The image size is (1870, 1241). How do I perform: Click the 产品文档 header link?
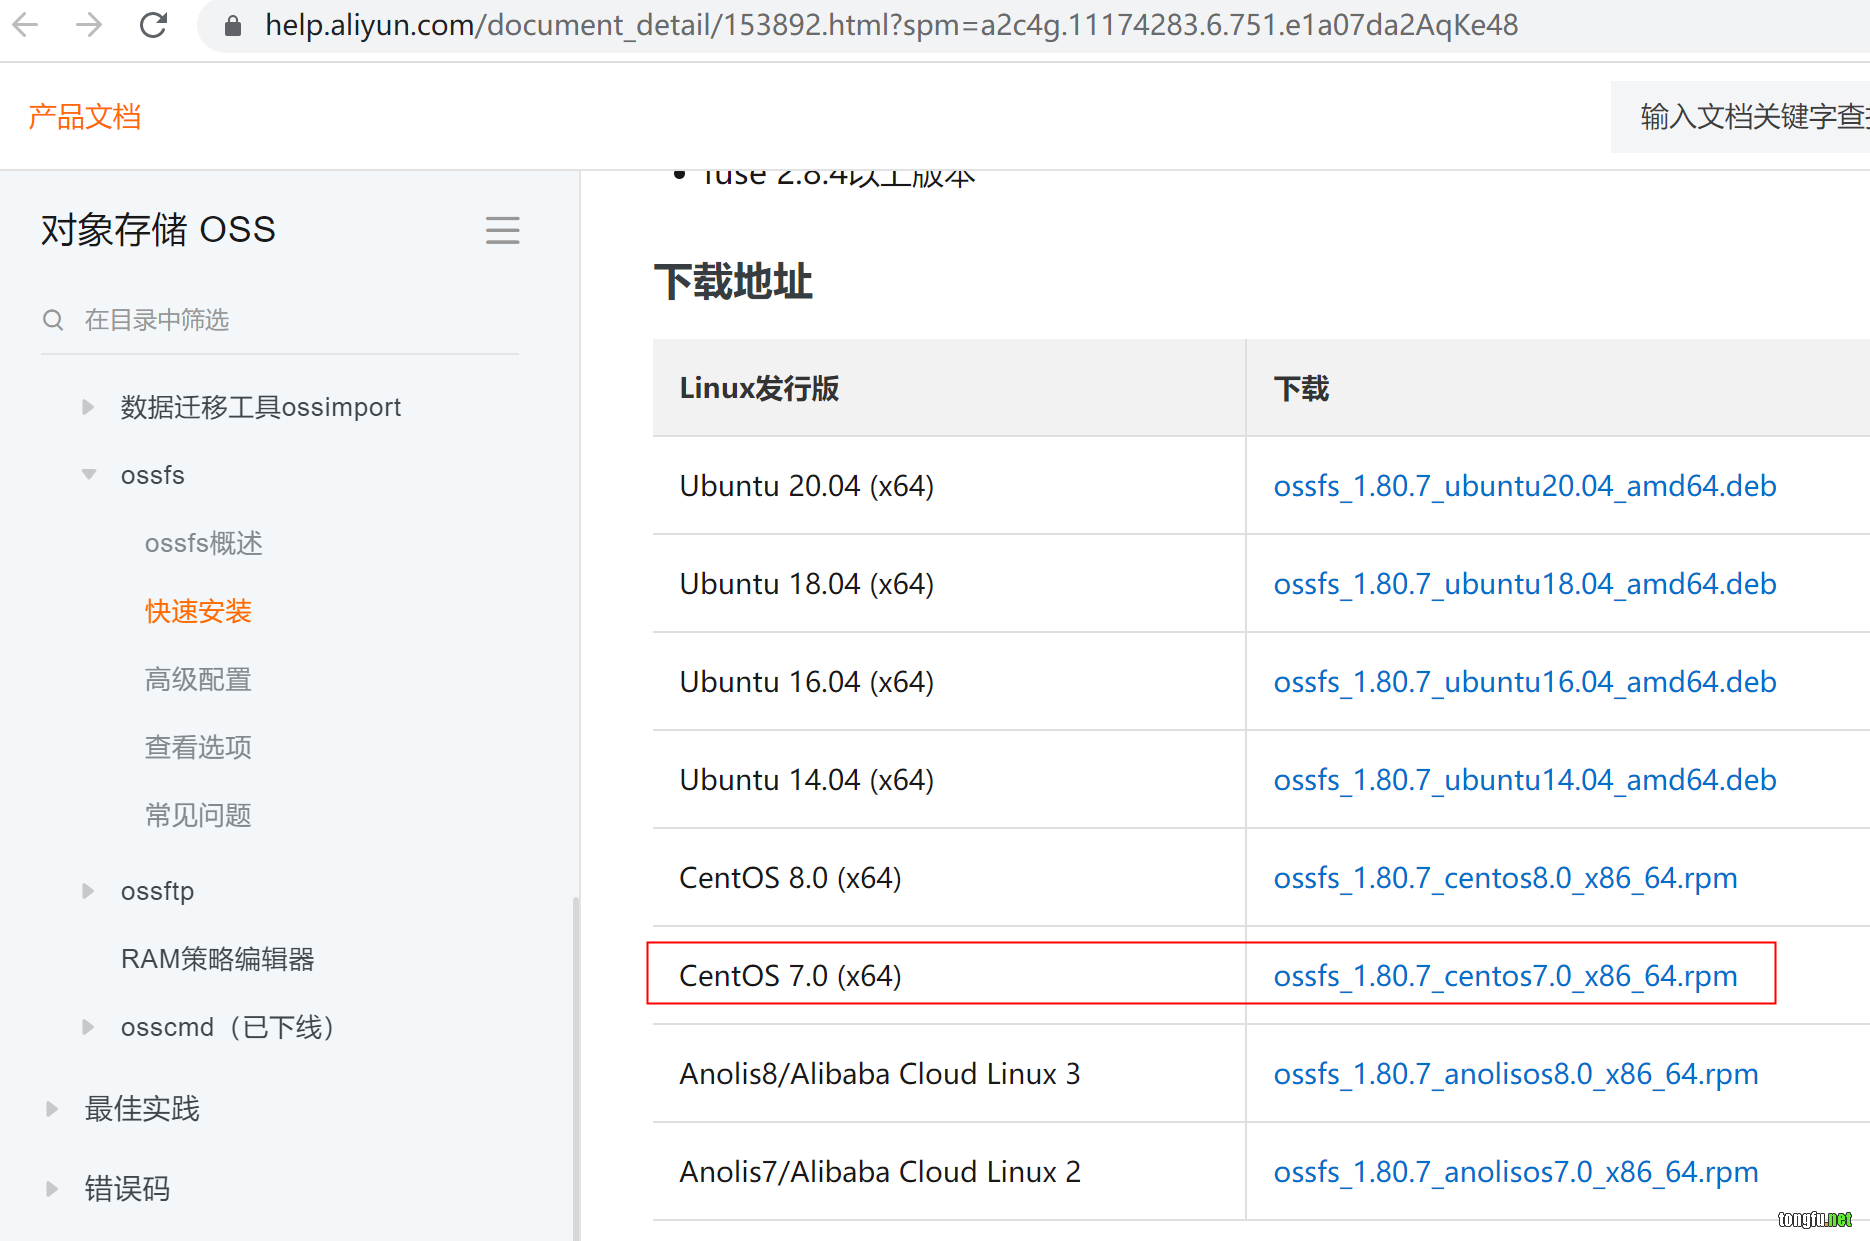coord(85,117)
